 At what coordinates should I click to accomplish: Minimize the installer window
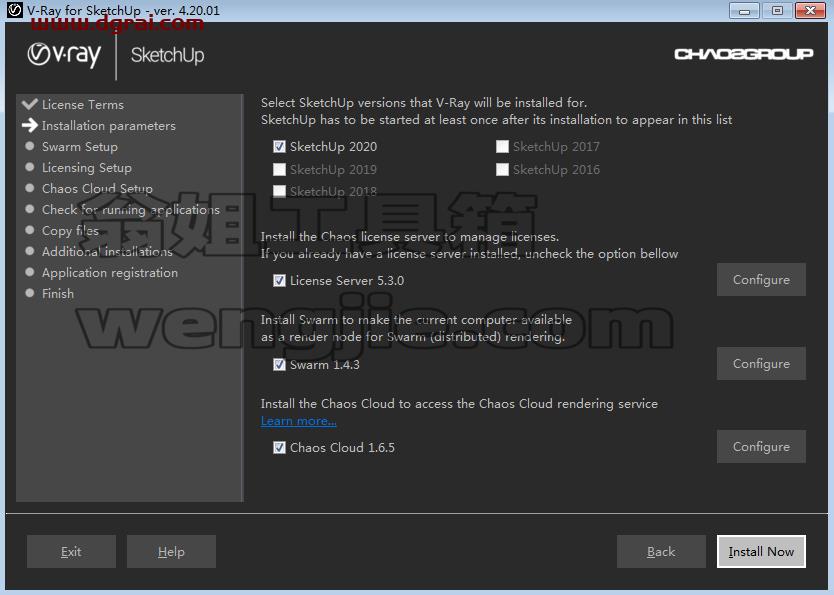tap(744, 11)
